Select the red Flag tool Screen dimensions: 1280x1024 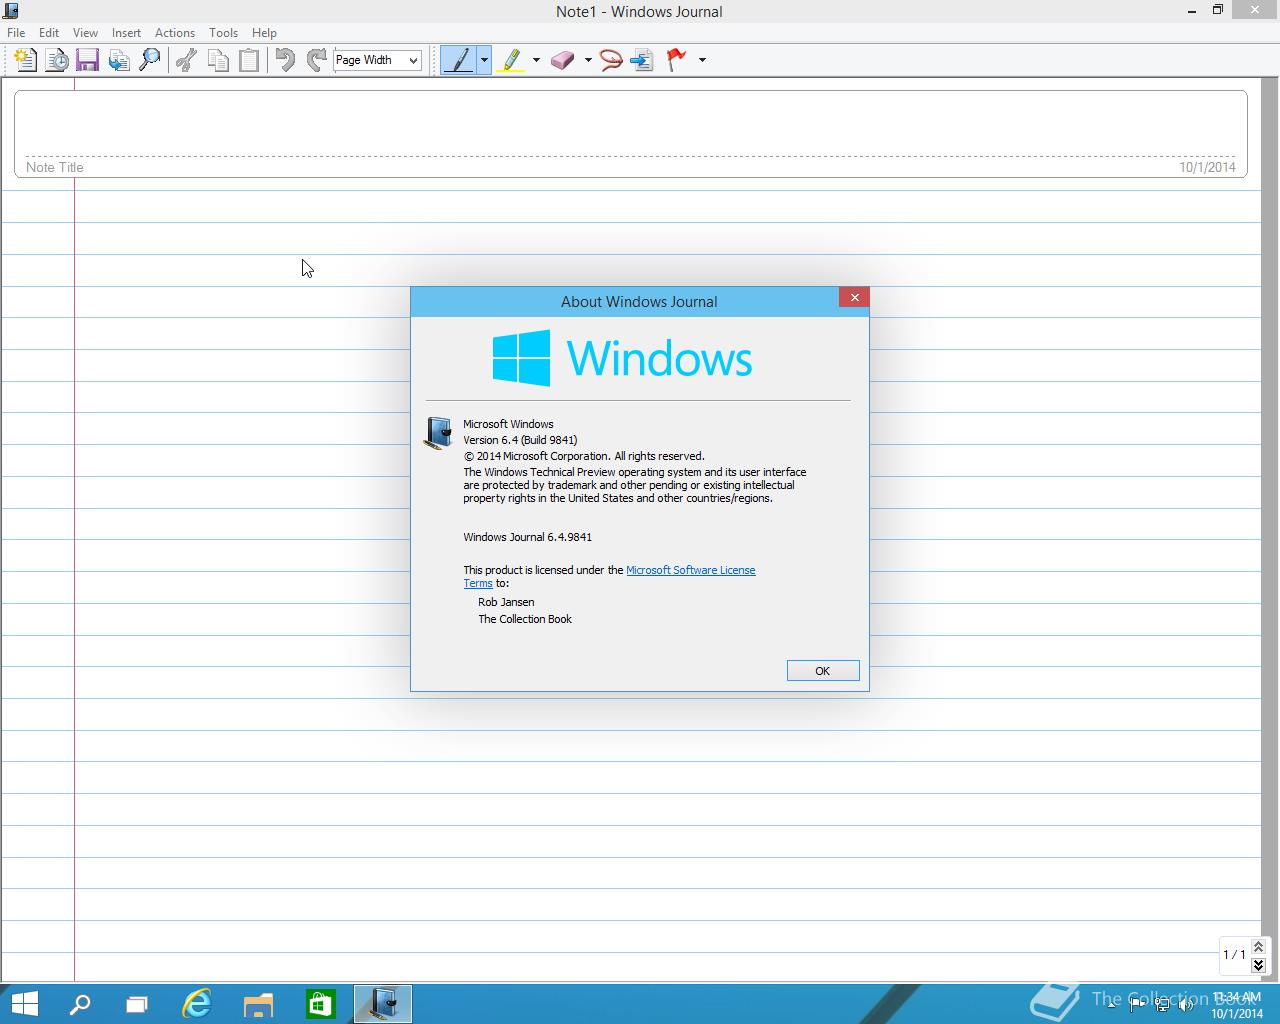[677, 60]
